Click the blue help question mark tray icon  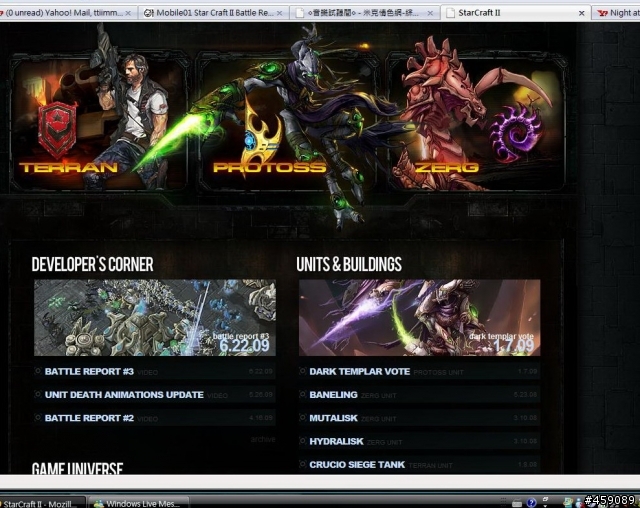click(x=531, y=503)
